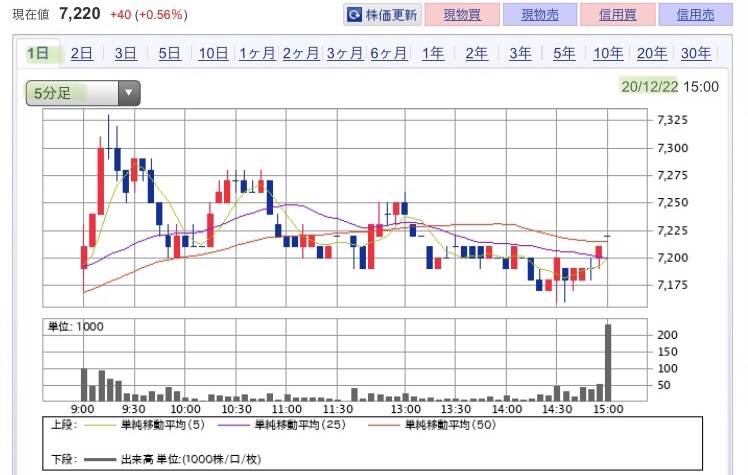Switch to the 1年 chart range
This screenshot has height=475, width=748.
point(433,53)
